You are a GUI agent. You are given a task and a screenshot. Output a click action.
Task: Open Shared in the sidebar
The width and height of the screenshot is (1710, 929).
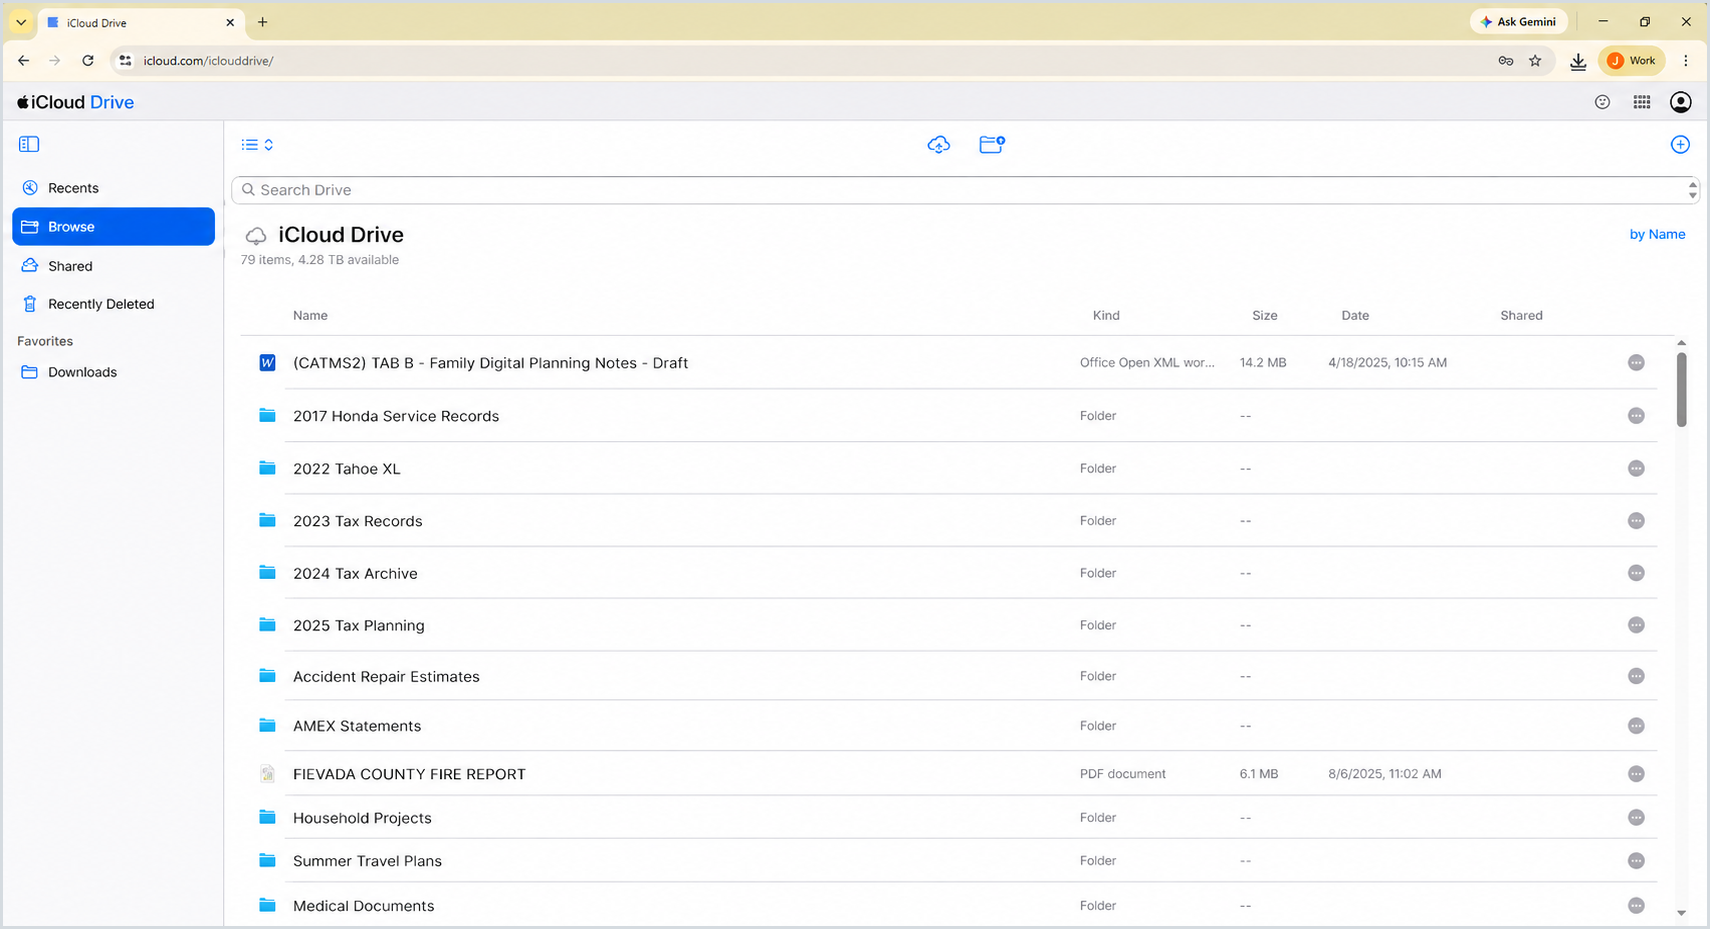coord(113,266)
